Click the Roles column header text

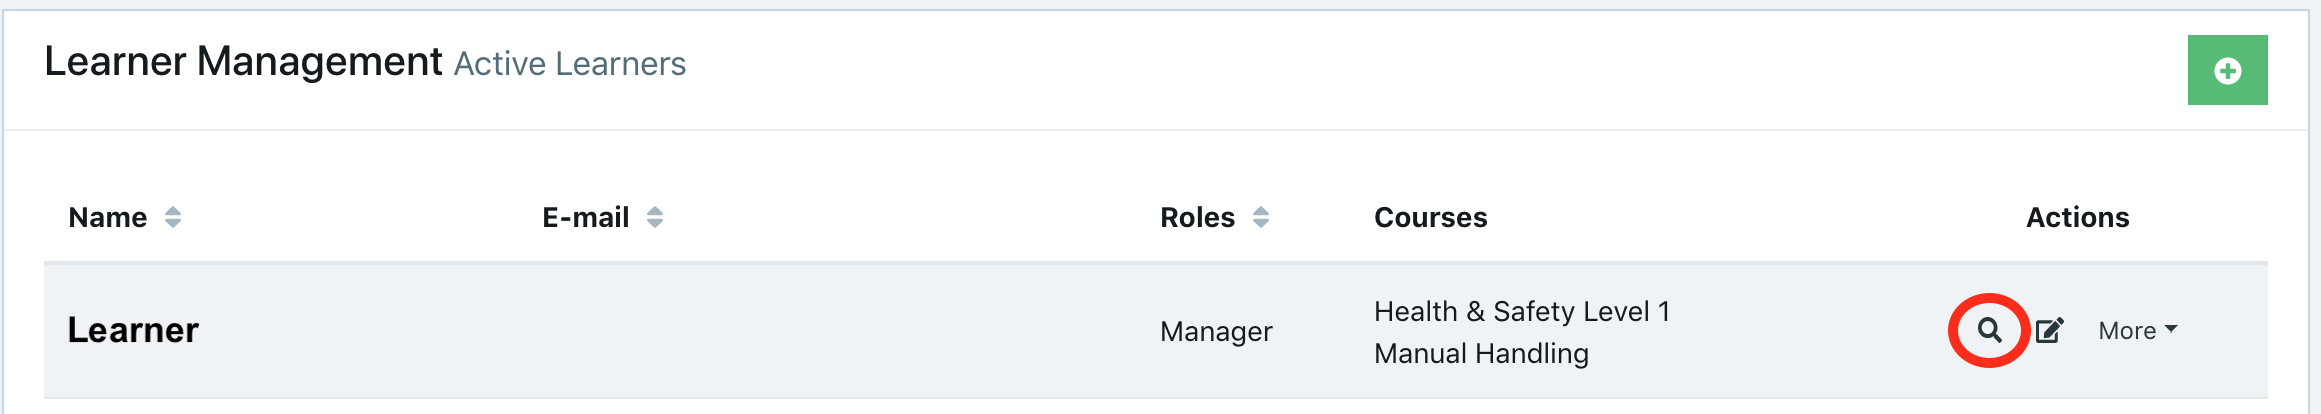pos(1198,217)
